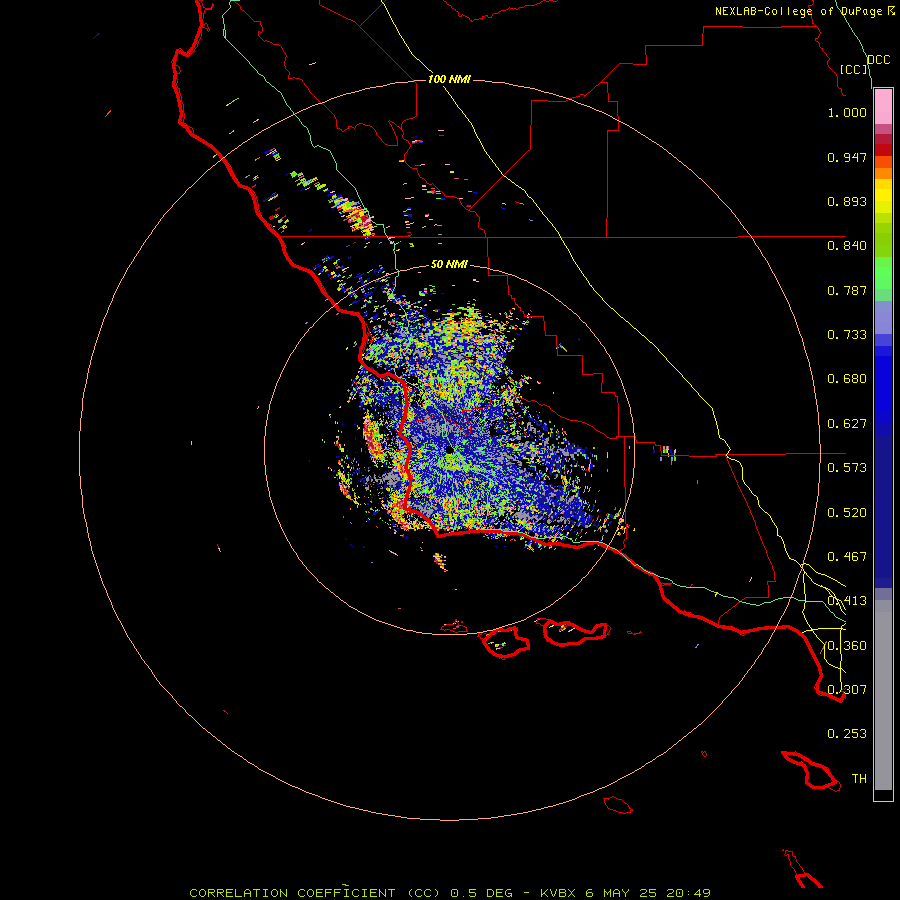Select the 0.680 scale value
Screen dimensions: 900x900
coord(847,379)
